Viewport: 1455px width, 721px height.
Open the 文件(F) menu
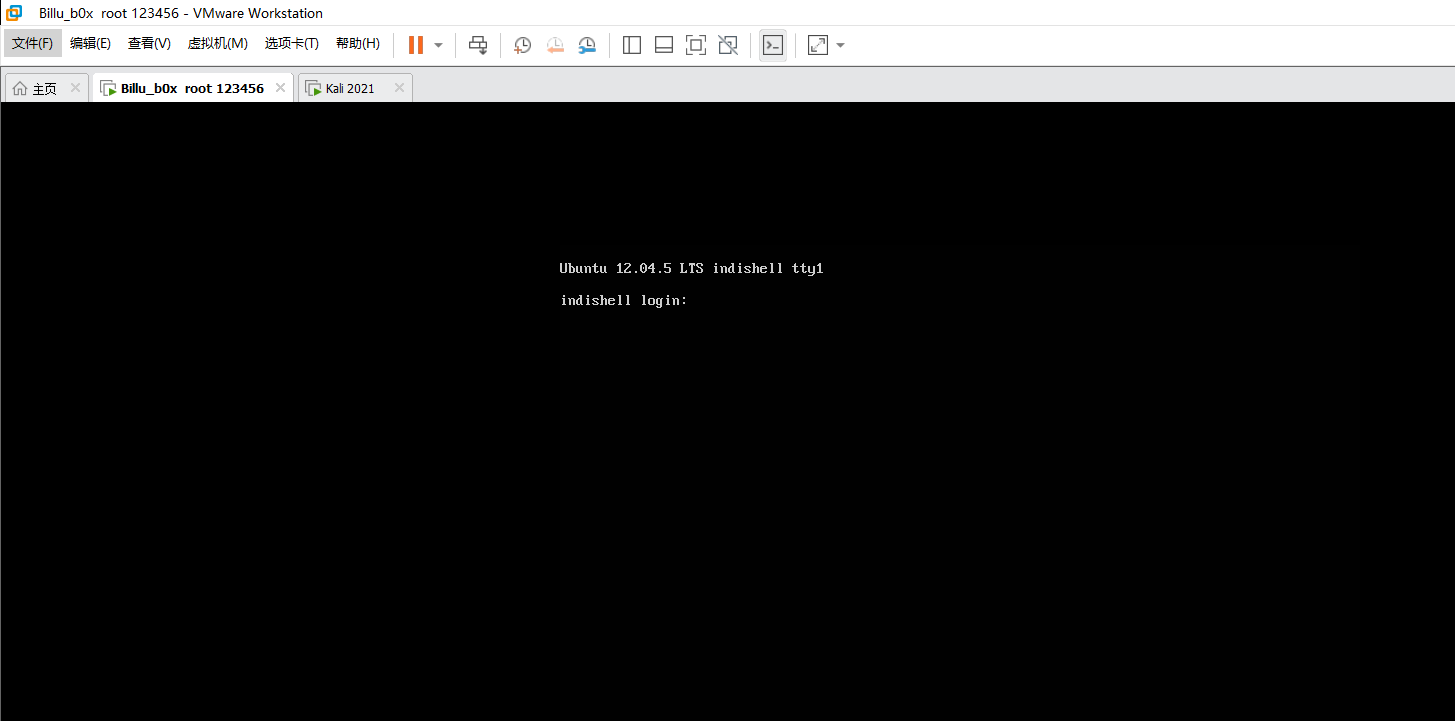tap(33, 44)
